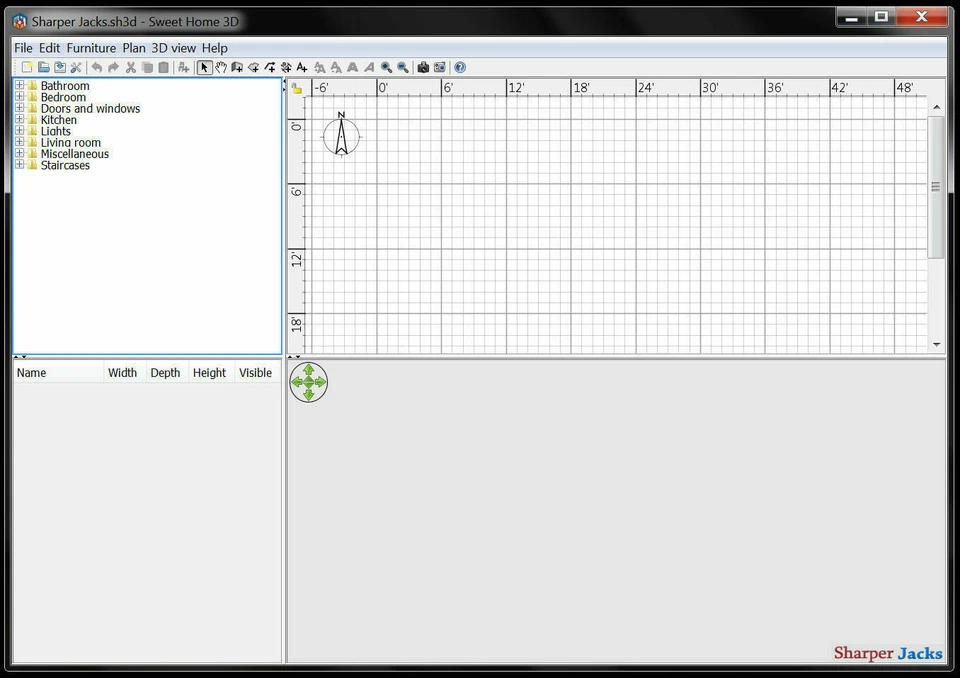Select the Create walls tool
The image size is (960, 678).
pos(238,67)
